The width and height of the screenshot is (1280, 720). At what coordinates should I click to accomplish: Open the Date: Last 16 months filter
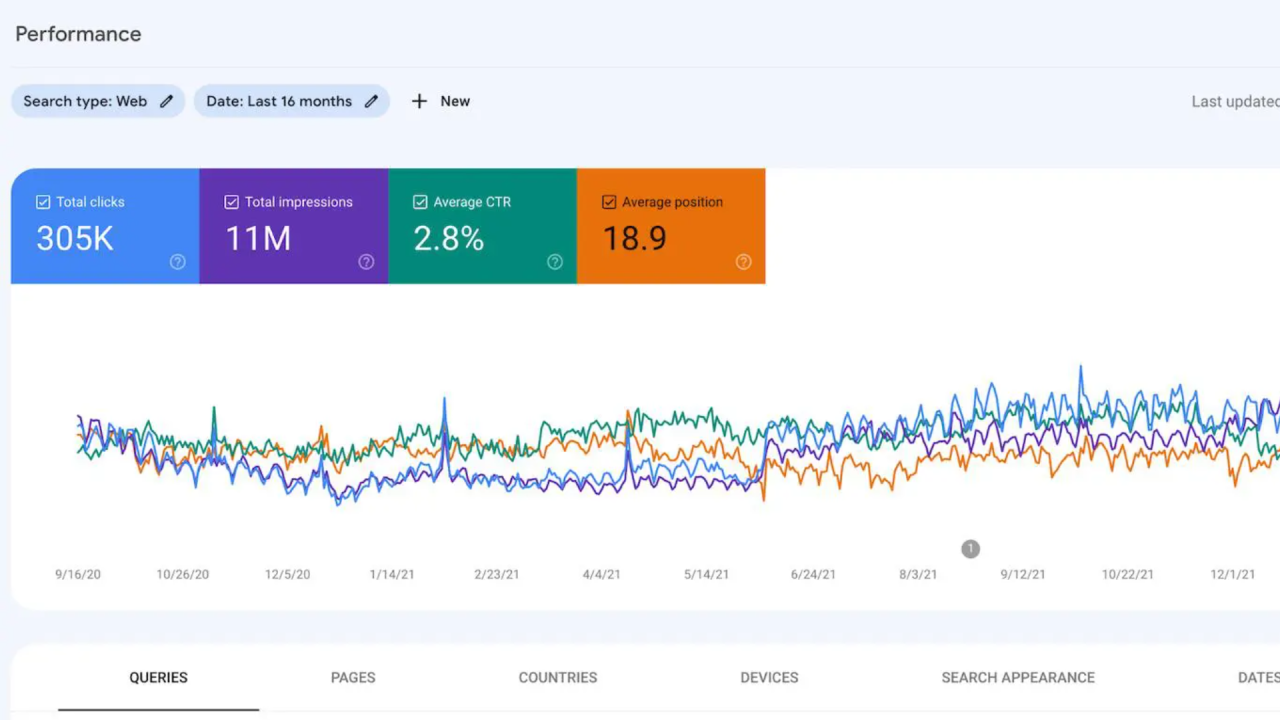click(x=279, y=101)
